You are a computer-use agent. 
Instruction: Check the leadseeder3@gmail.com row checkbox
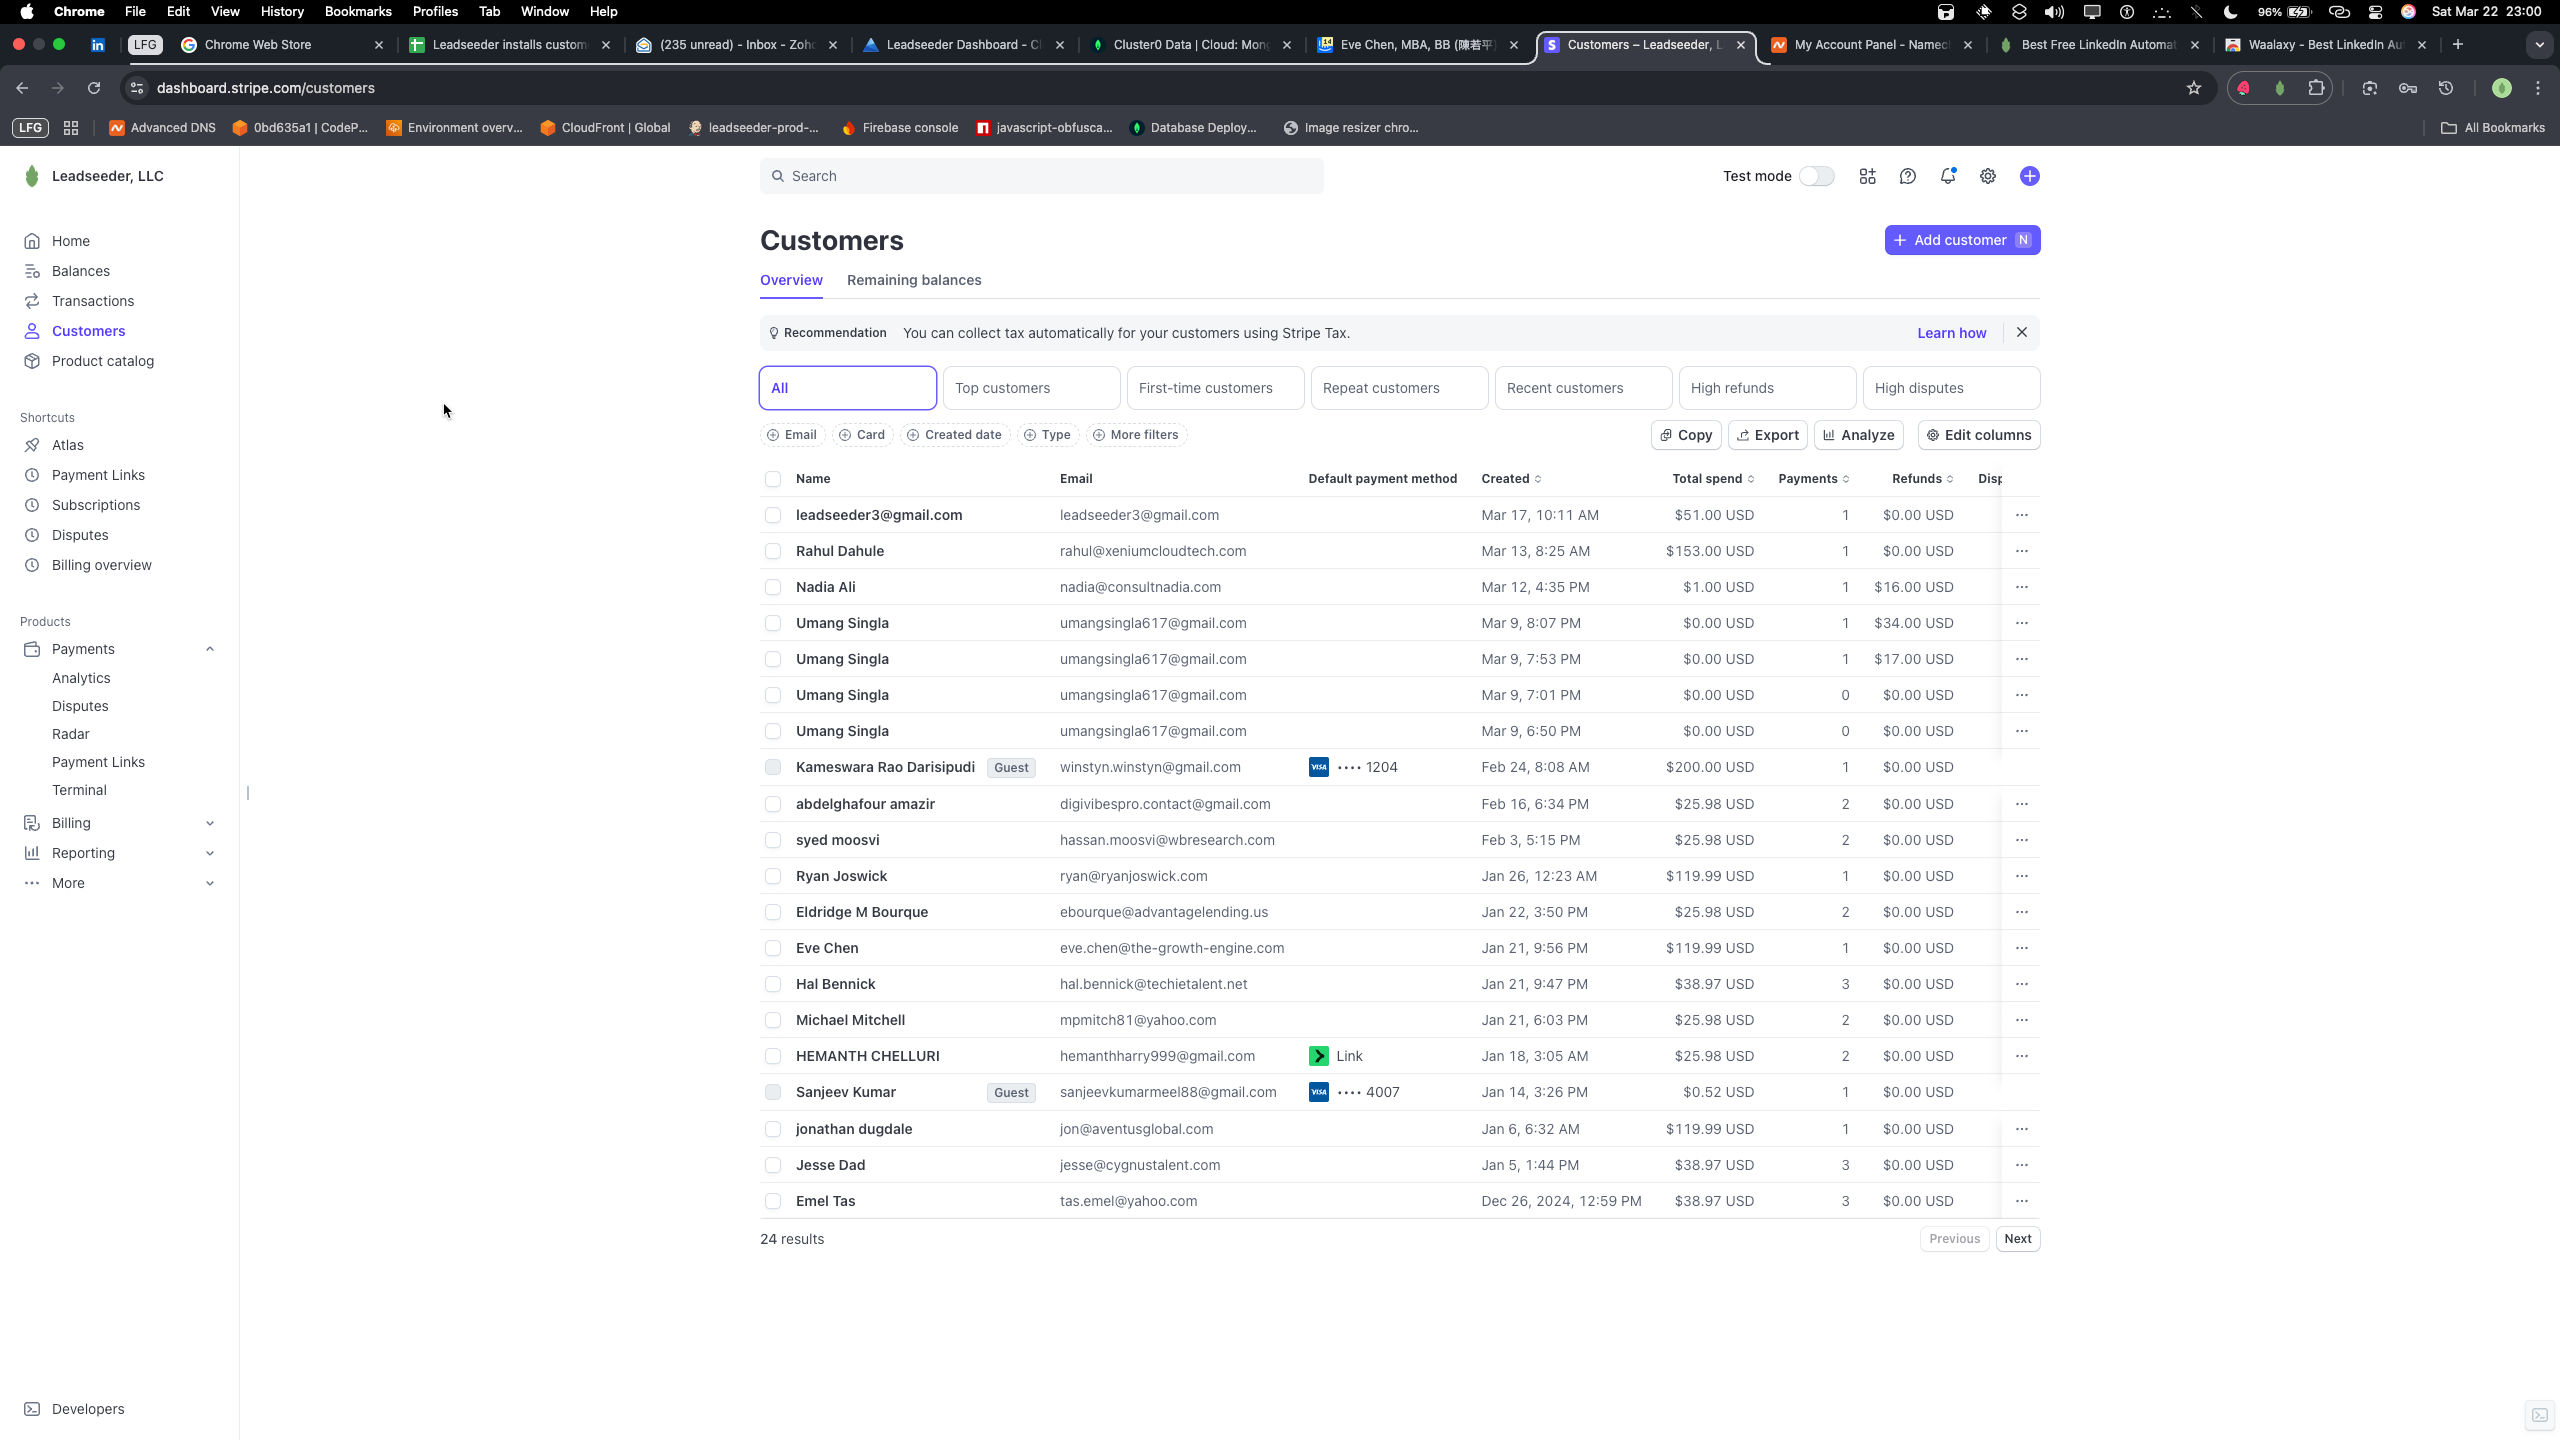(772, 515)
